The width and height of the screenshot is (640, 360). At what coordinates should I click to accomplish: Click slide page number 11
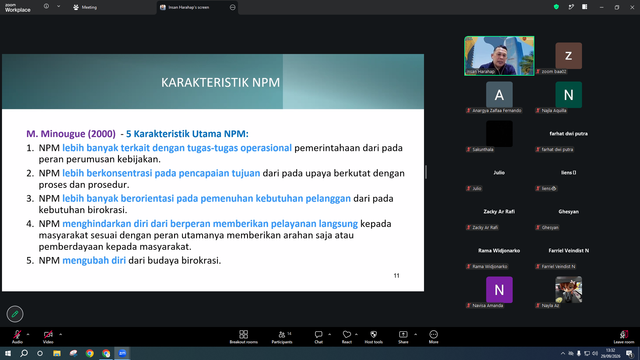(396, 276)
